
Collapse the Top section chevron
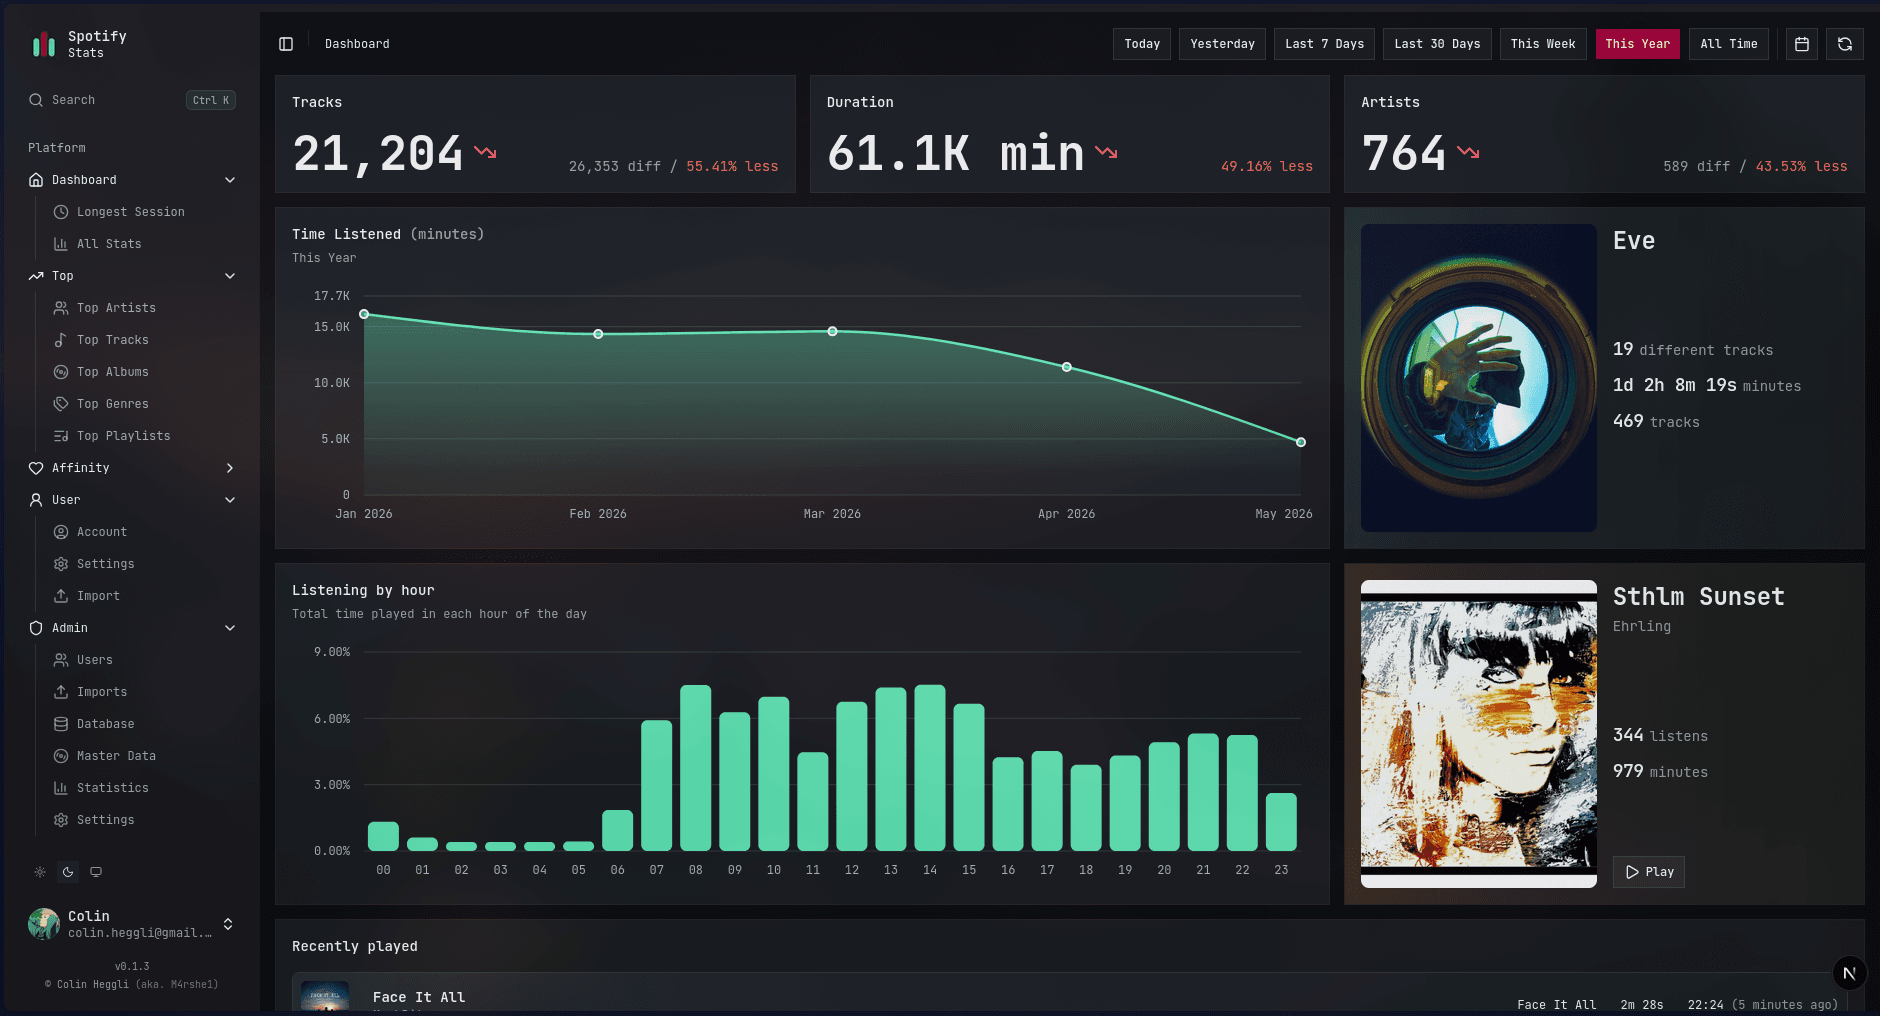coord(230,276)
